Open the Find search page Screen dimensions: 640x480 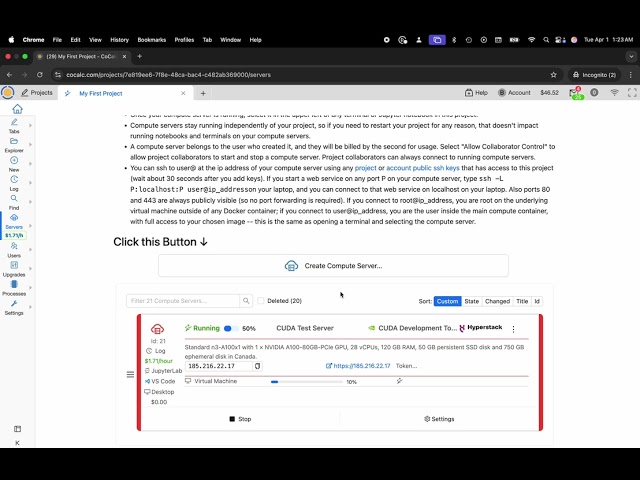(14, 202)
